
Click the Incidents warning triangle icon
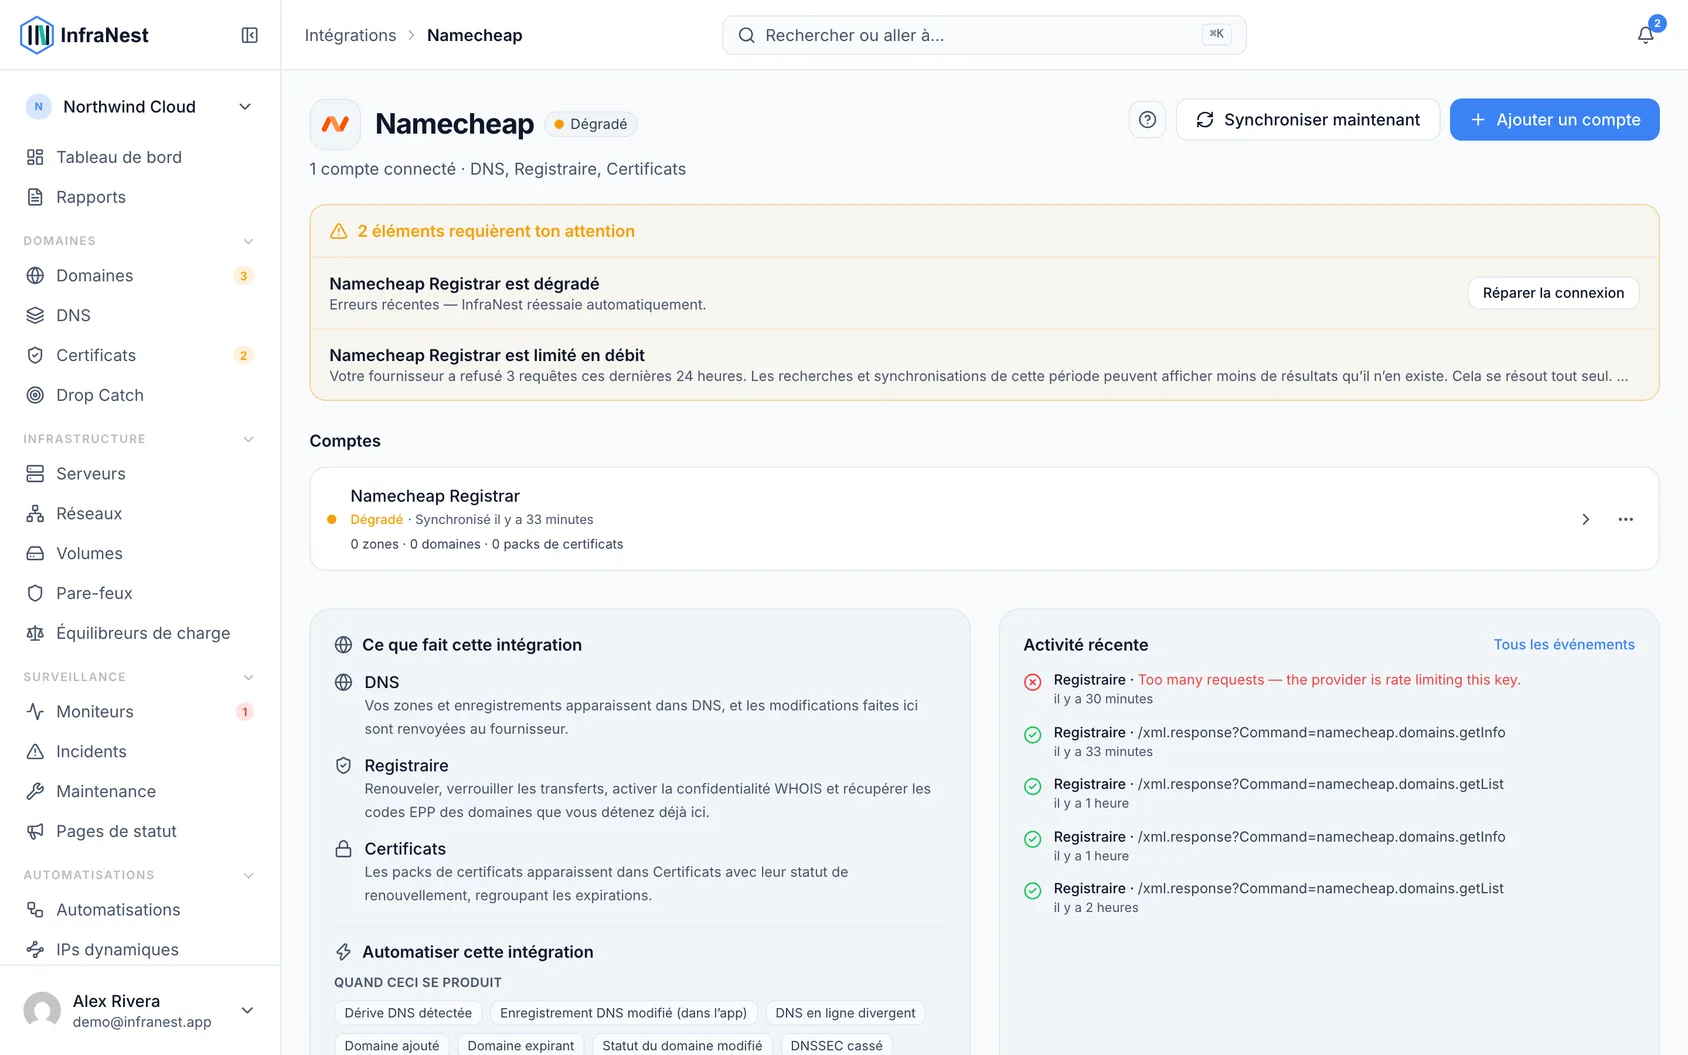[35, 751]
